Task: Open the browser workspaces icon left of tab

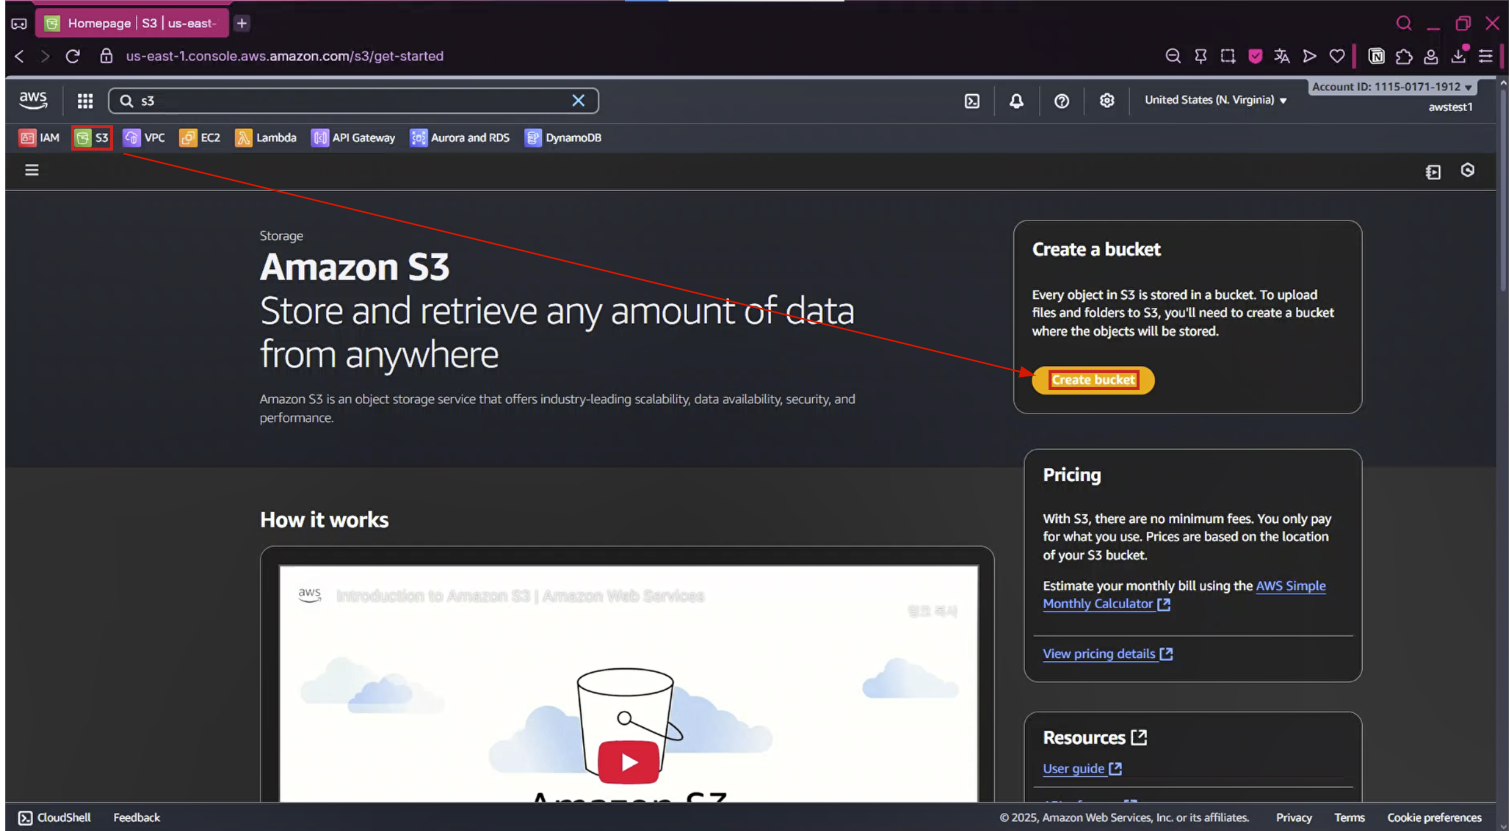Action: tap(19, 23)
